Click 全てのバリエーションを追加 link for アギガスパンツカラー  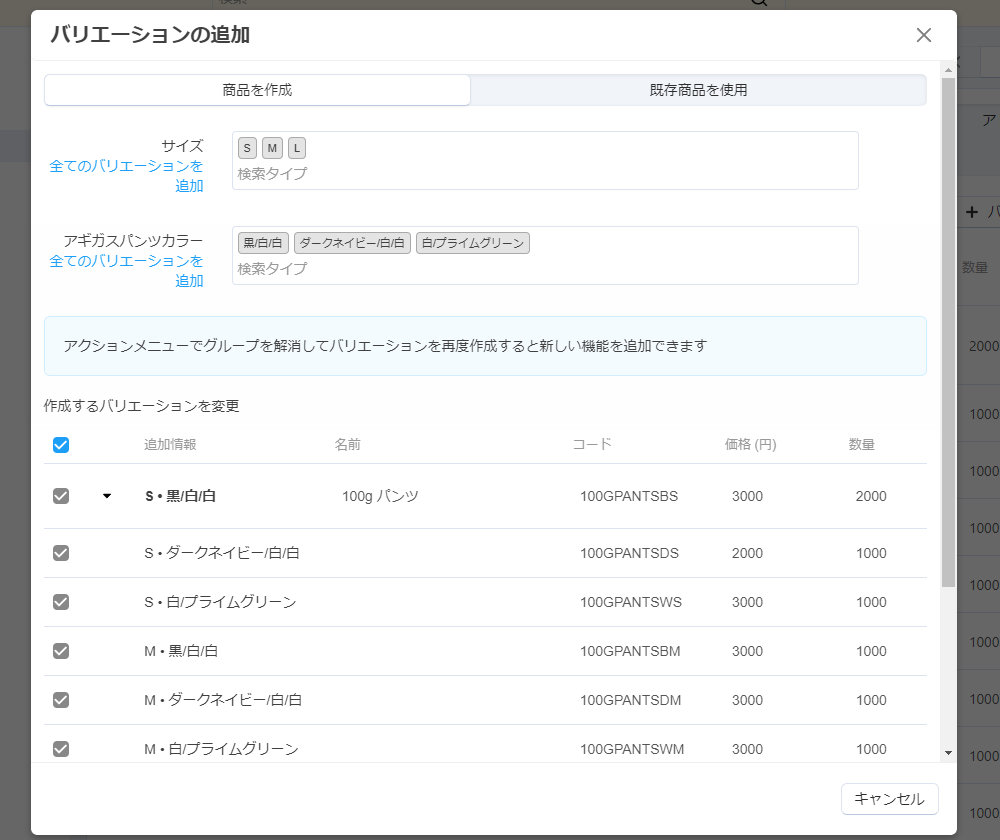point(126,270)
